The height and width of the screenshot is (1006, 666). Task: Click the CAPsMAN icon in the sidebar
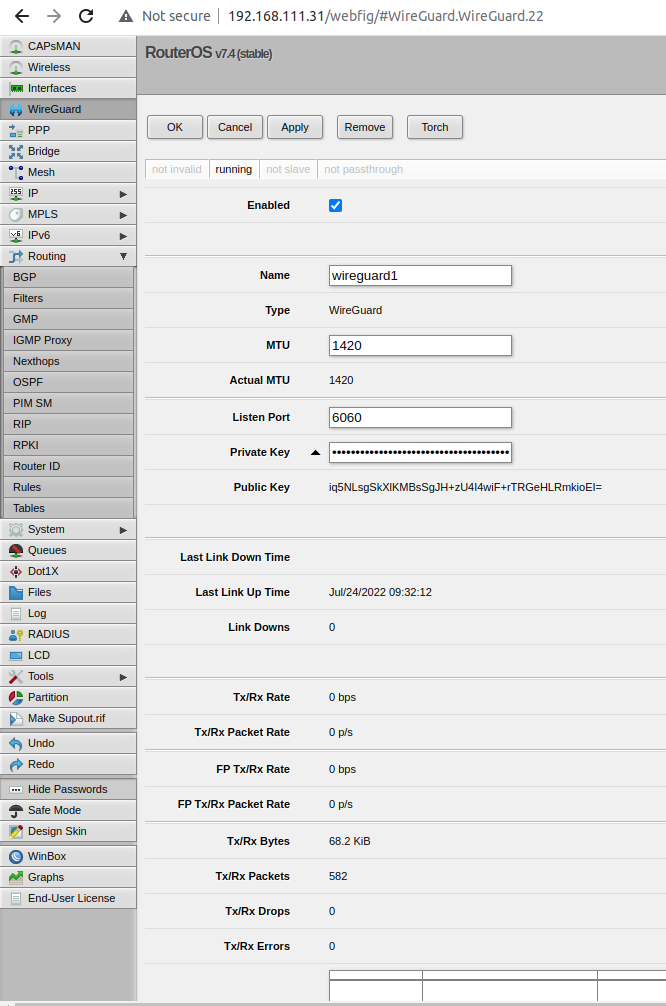[x=15, y=47]
